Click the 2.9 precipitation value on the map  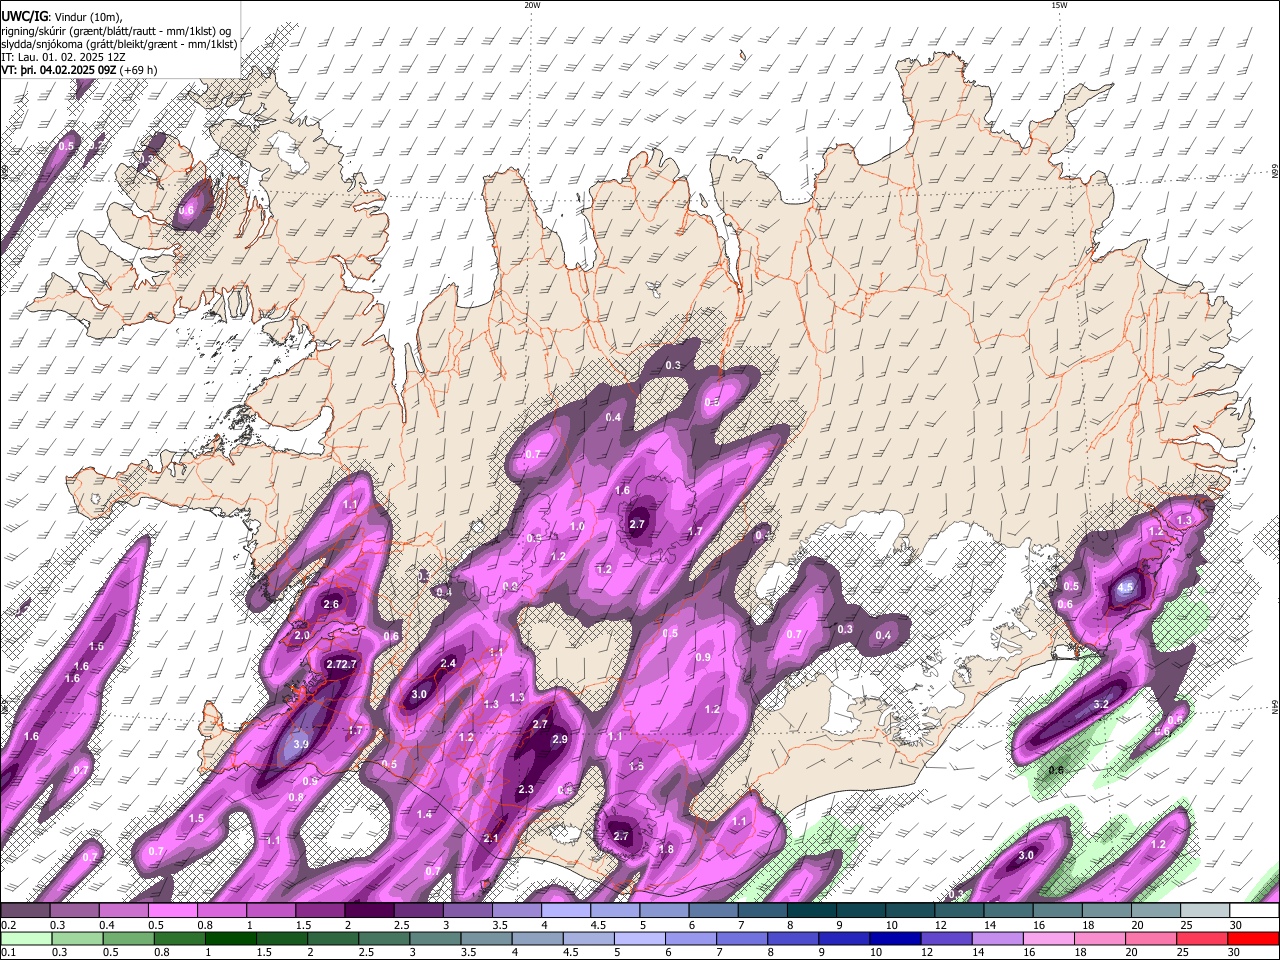559,740
